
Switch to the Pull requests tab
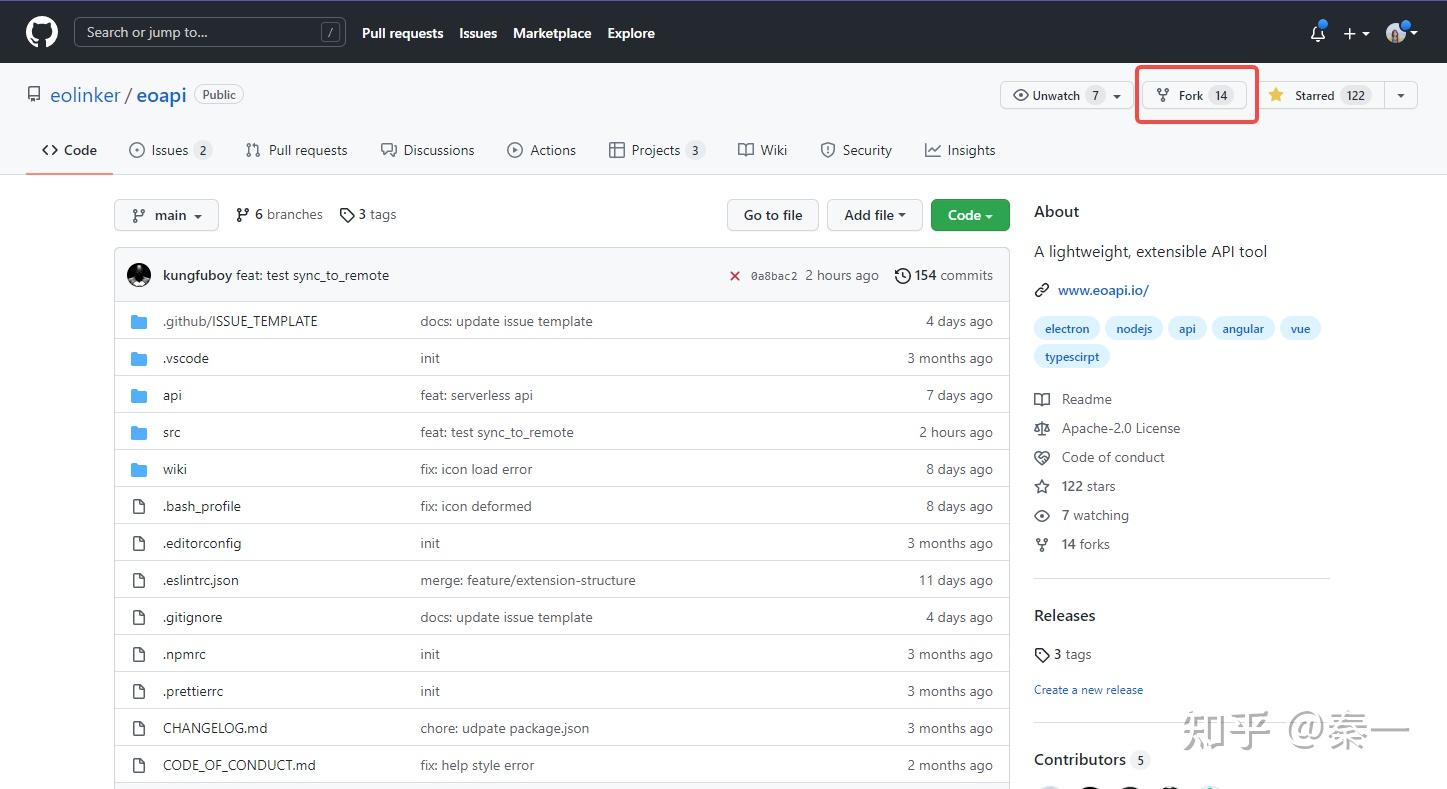tap(296, 149)
